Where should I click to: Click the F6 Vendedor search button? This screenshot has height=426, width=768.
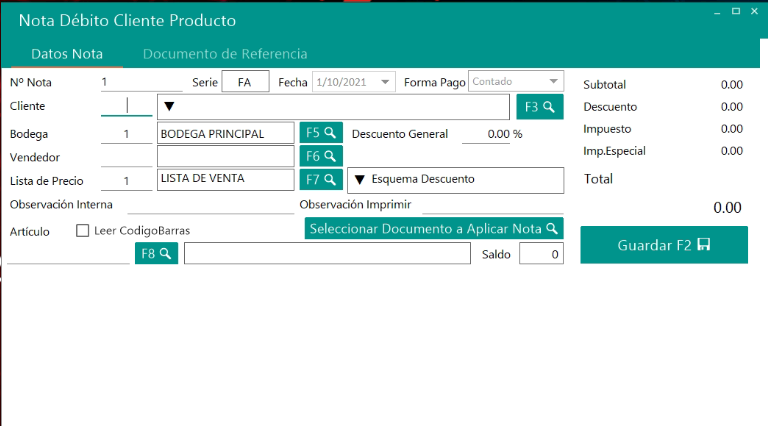pyautogui.click(x=321, y=156)
